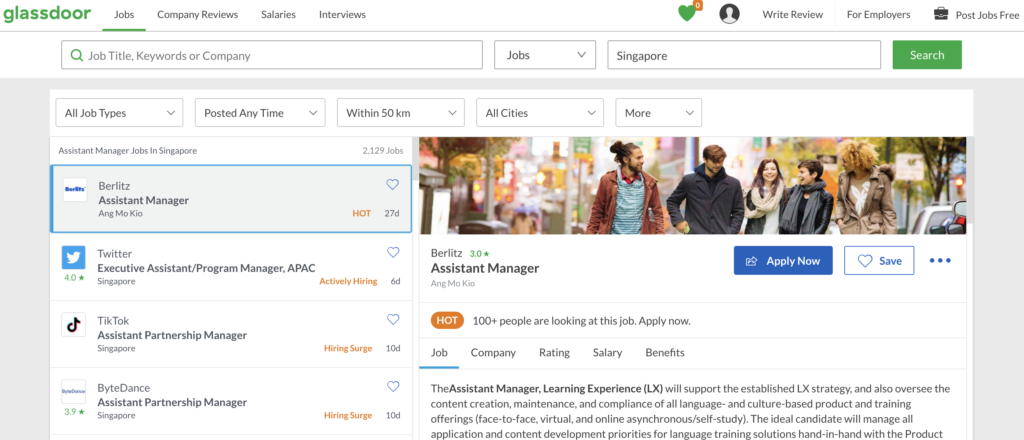Click the Singapore location field

[744, 55]
